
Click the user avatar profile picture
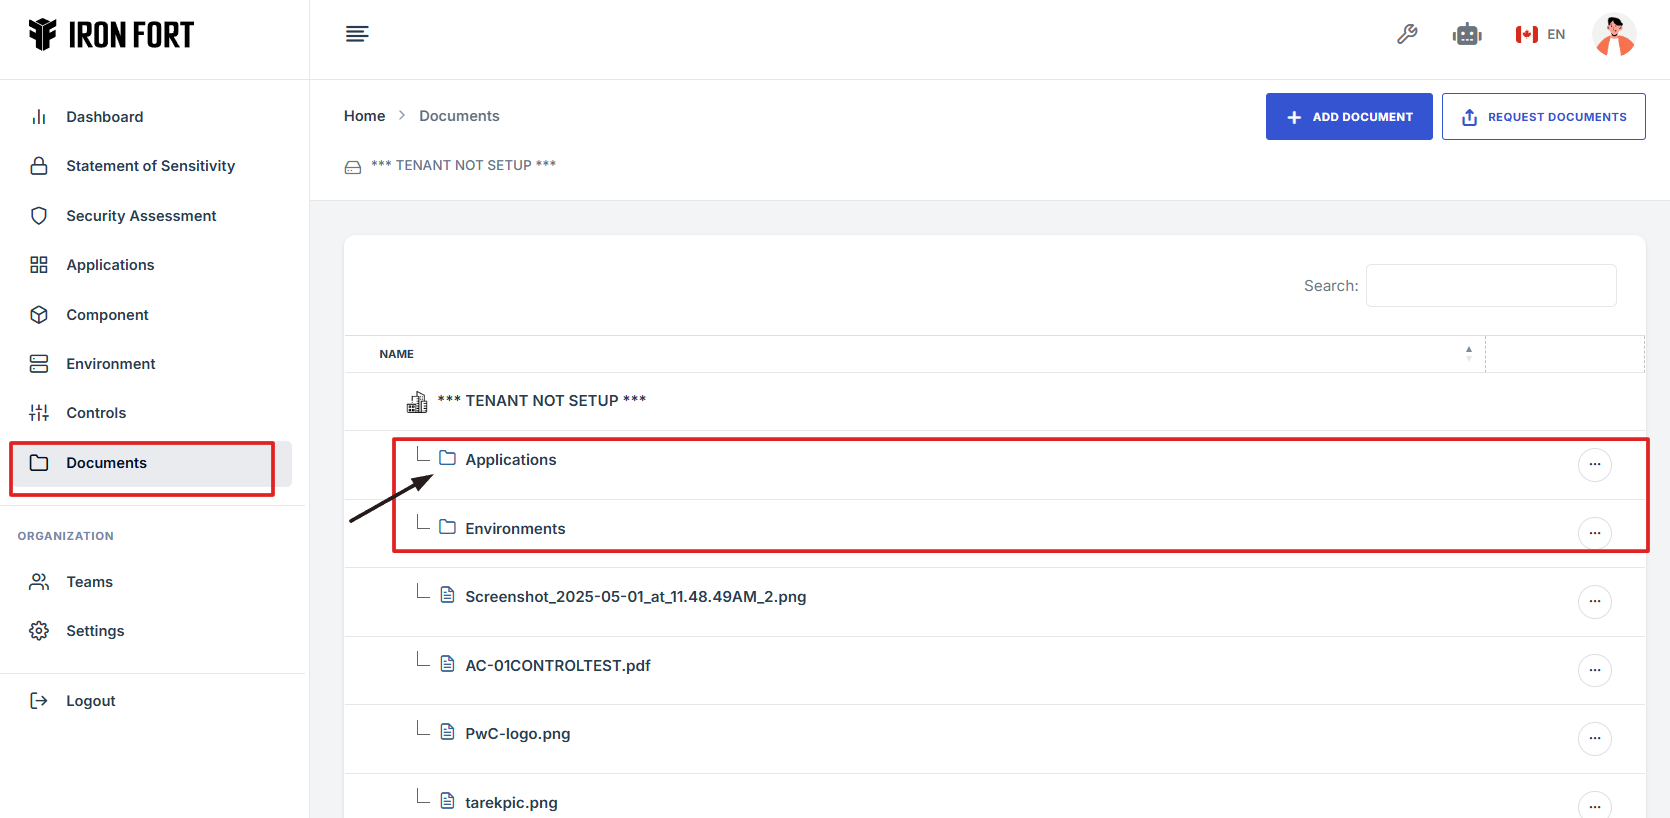[x=1614, y=35]
